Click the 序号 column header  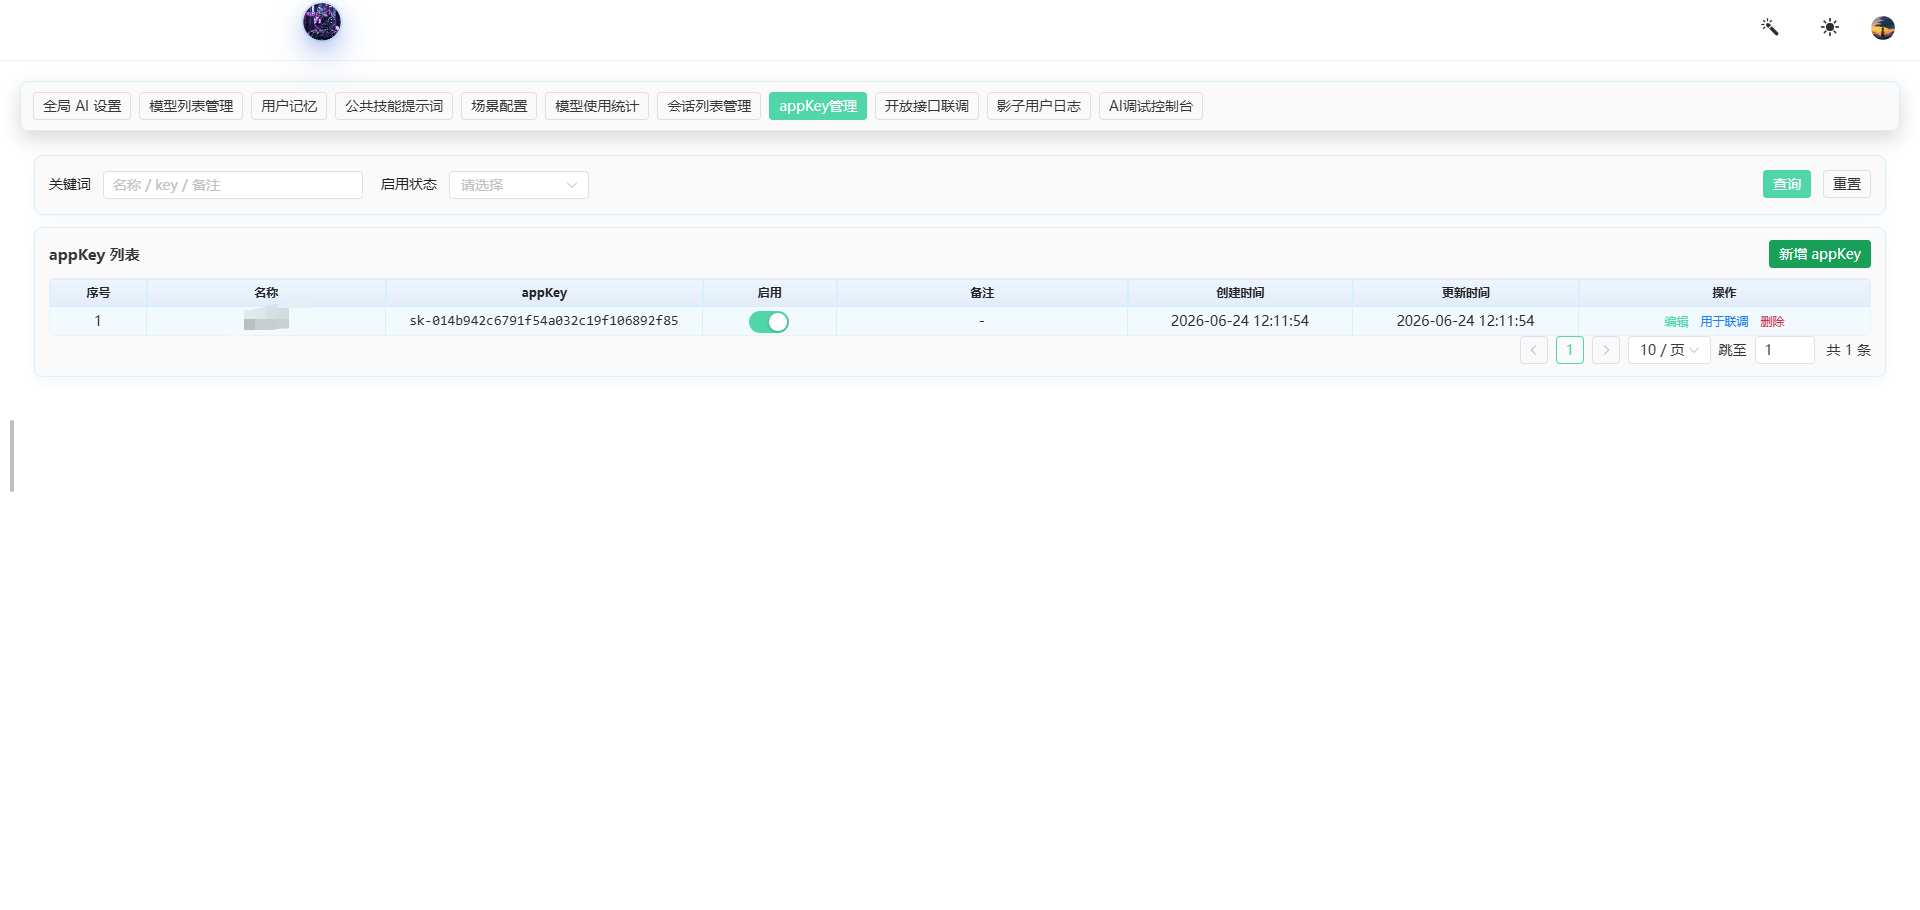coord(98,293)
